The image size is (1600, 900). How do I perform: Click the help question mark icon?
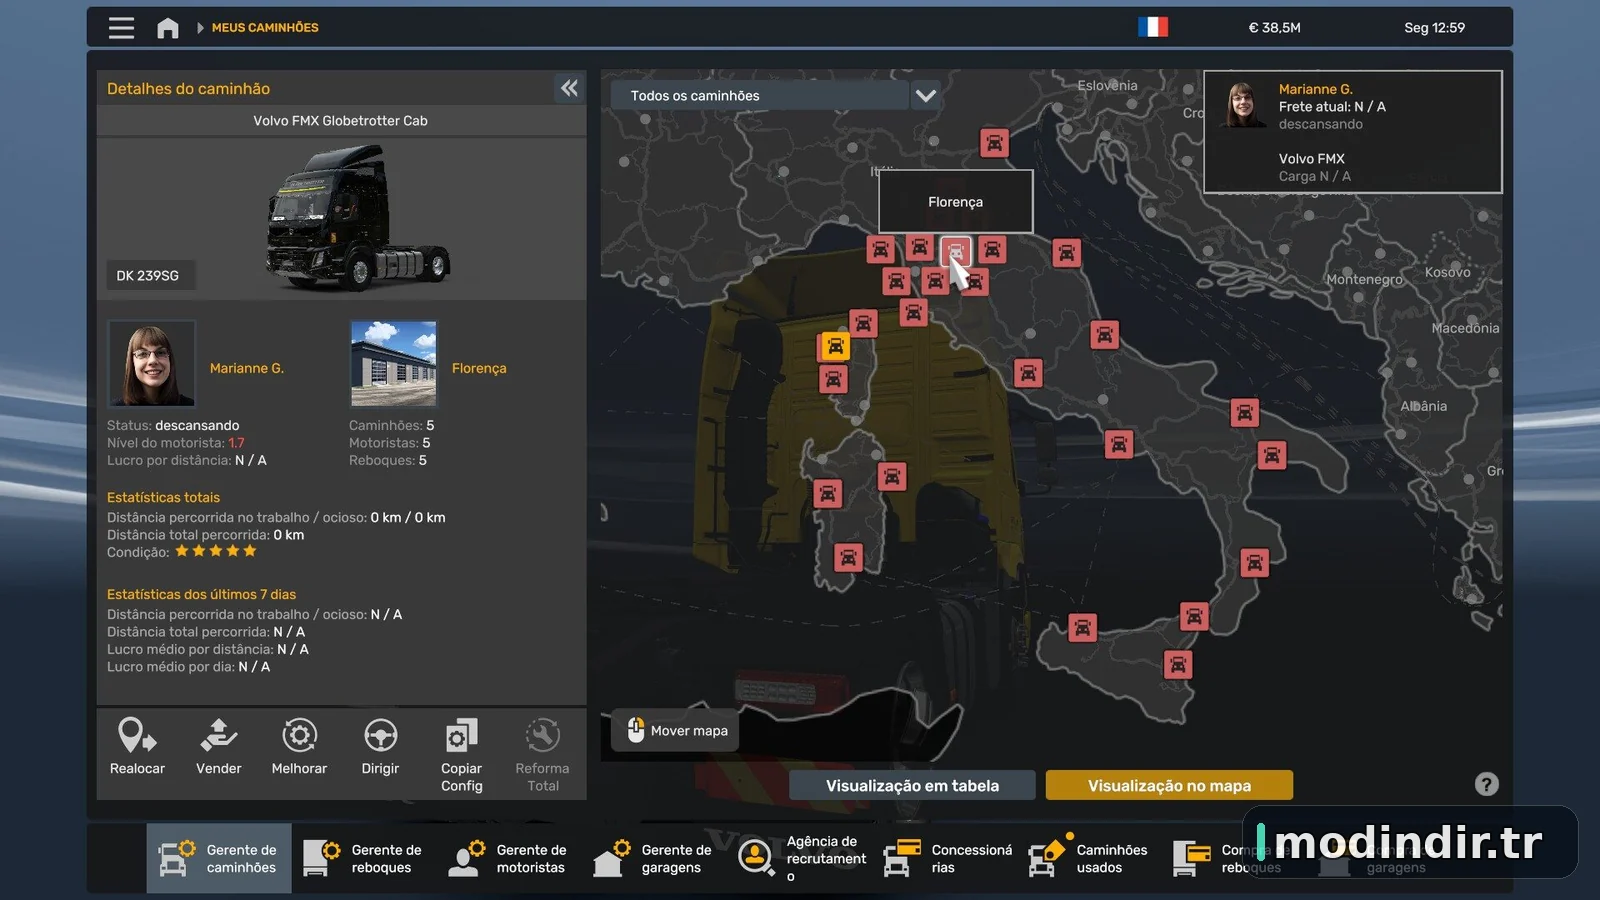[1487, 785]
